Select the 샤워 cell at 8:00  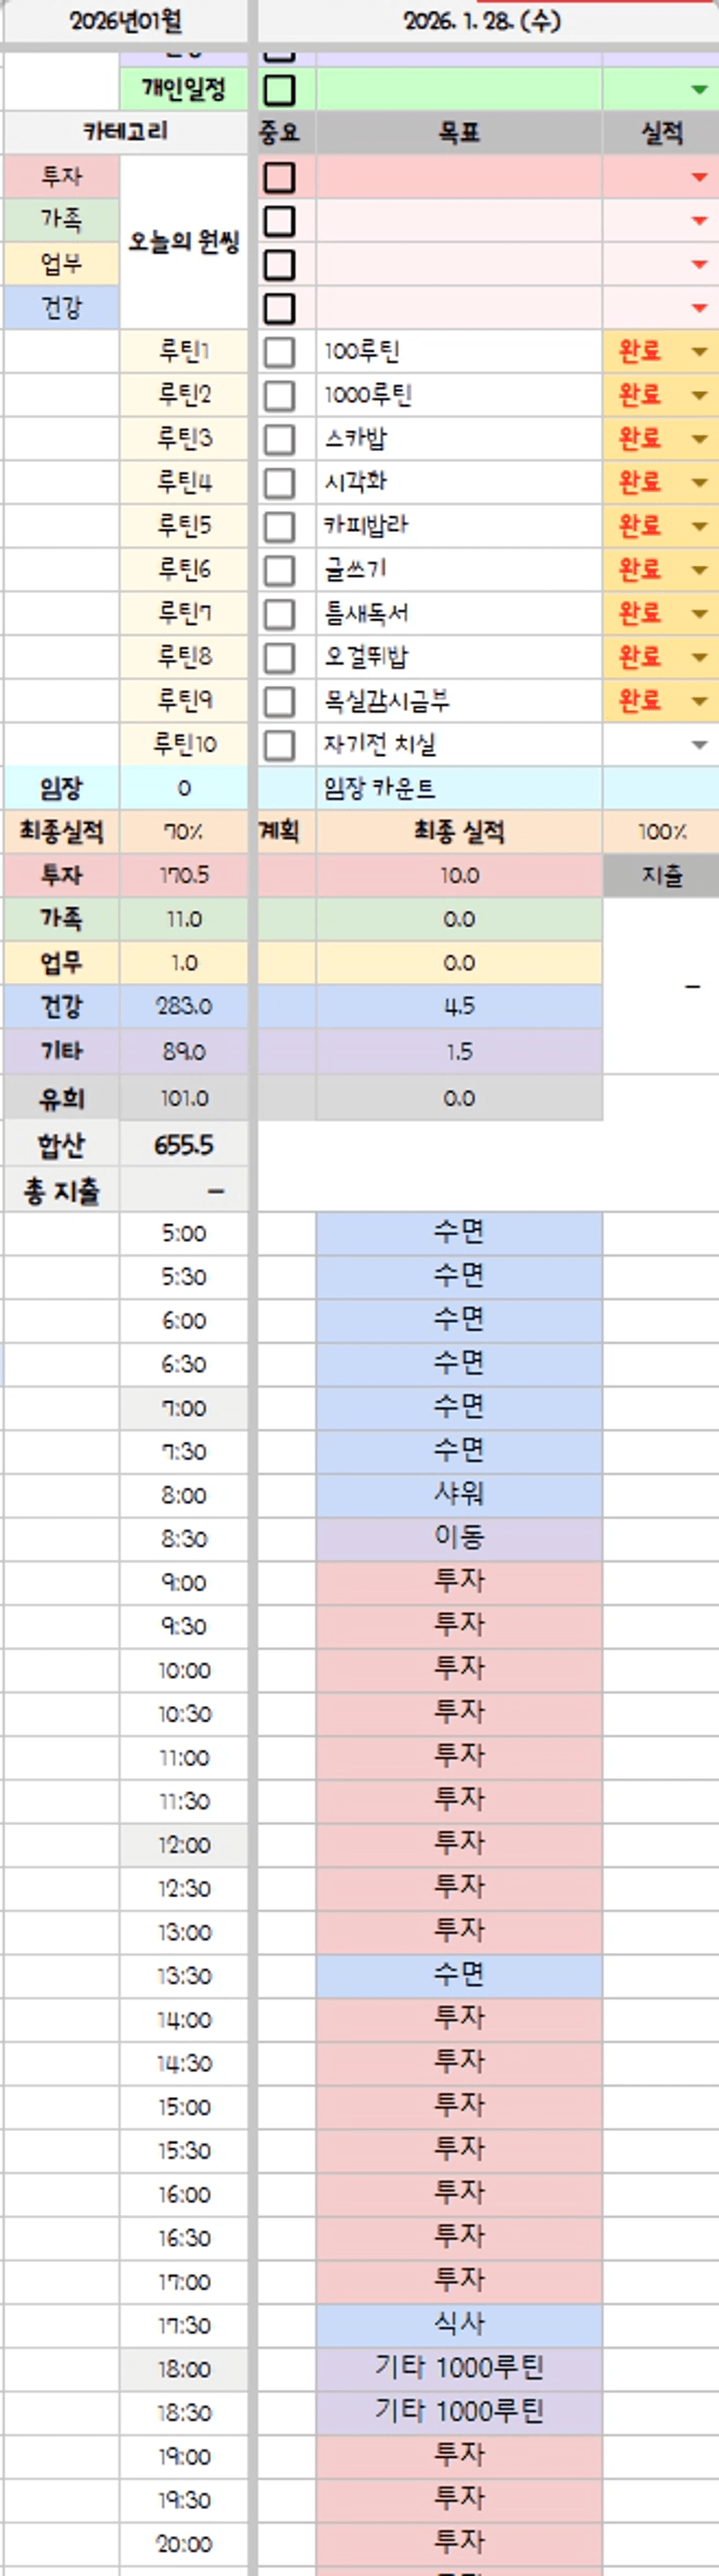pos(459,1494)
